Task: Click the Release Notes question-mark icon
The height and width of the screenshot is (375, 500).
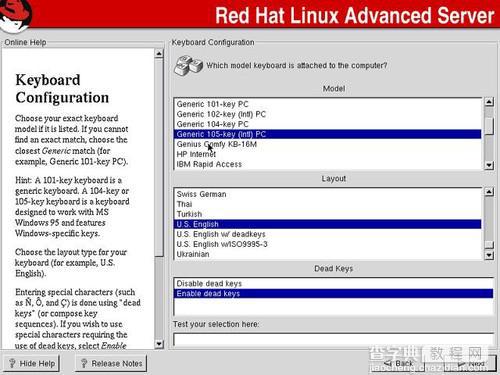Action: [x=84, y=363]
